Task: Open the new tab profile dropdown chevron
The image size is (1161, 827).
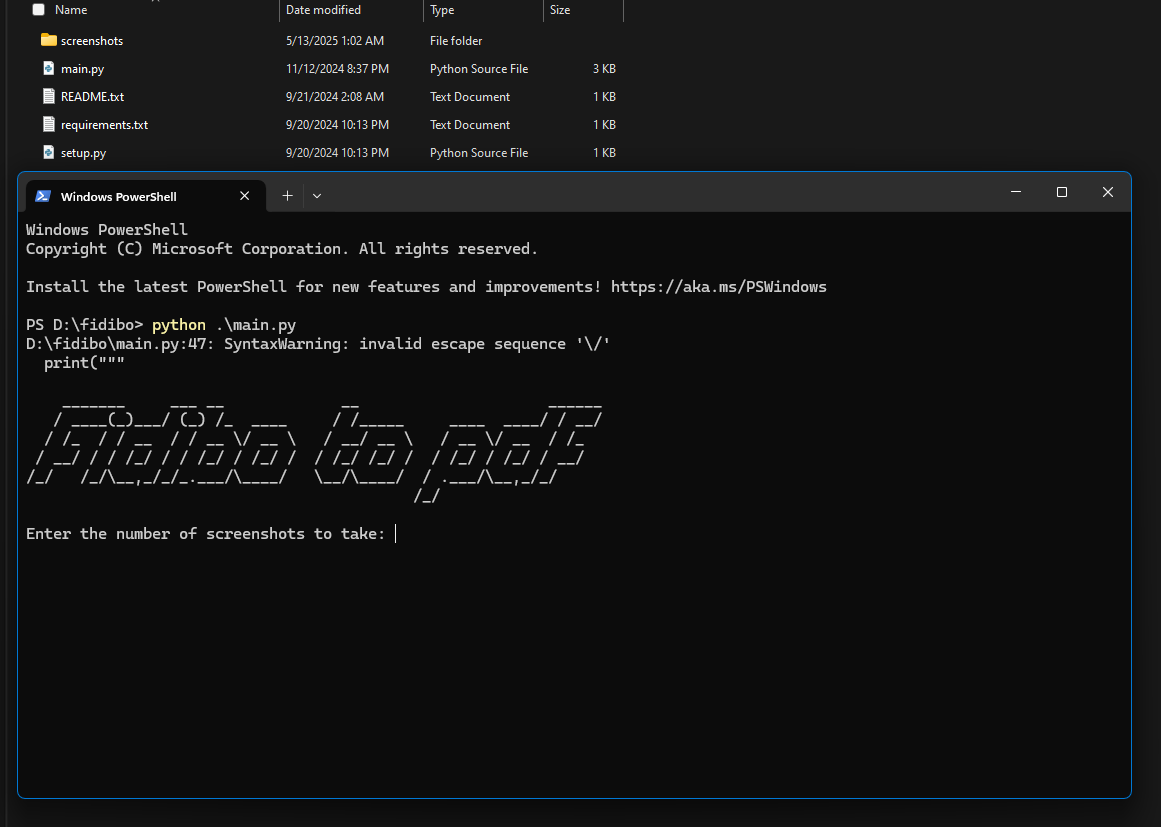Action: pos(317,195)
